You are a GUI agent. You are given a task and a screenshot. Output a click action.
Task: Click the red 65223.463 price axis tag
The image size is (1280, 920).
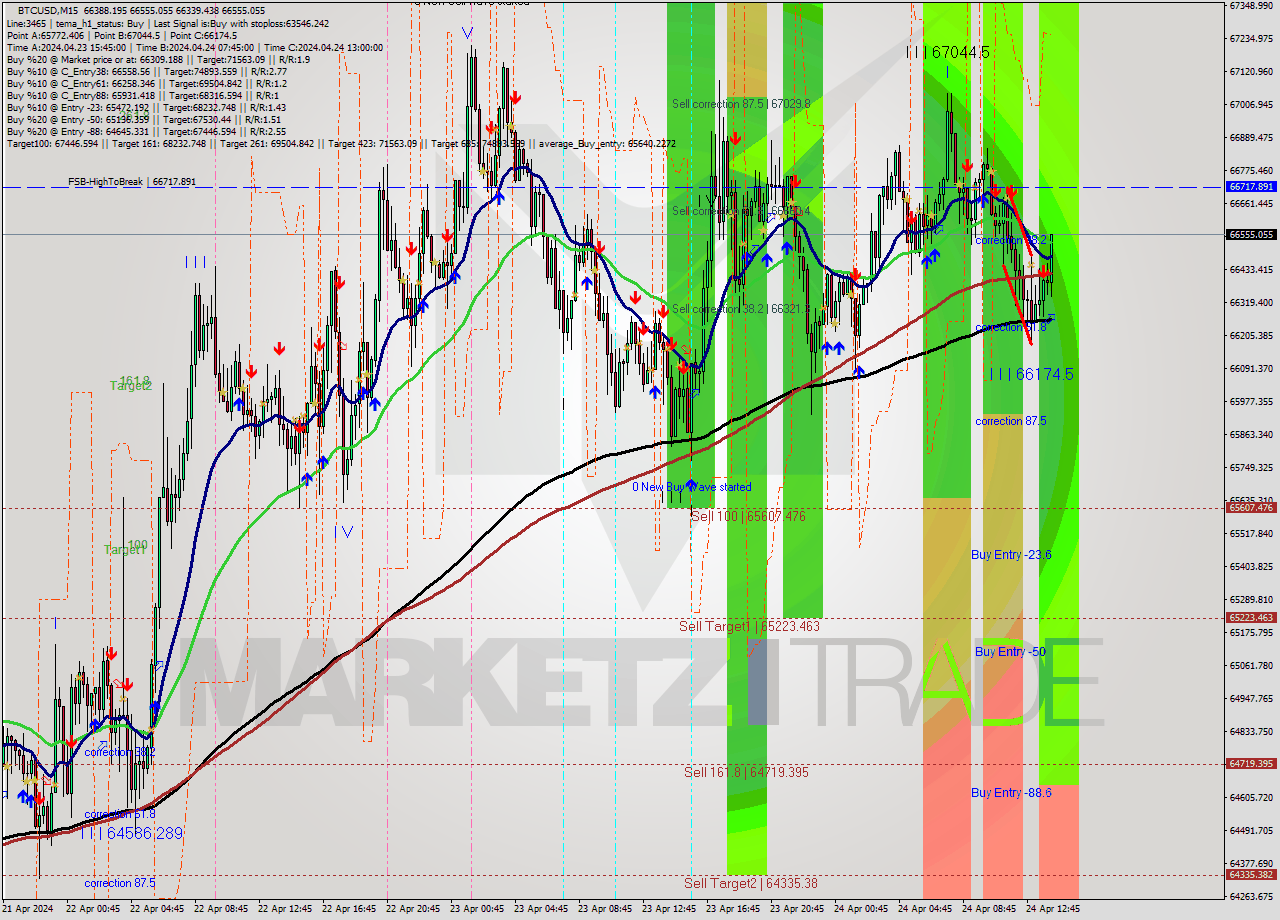[1251, 618]
